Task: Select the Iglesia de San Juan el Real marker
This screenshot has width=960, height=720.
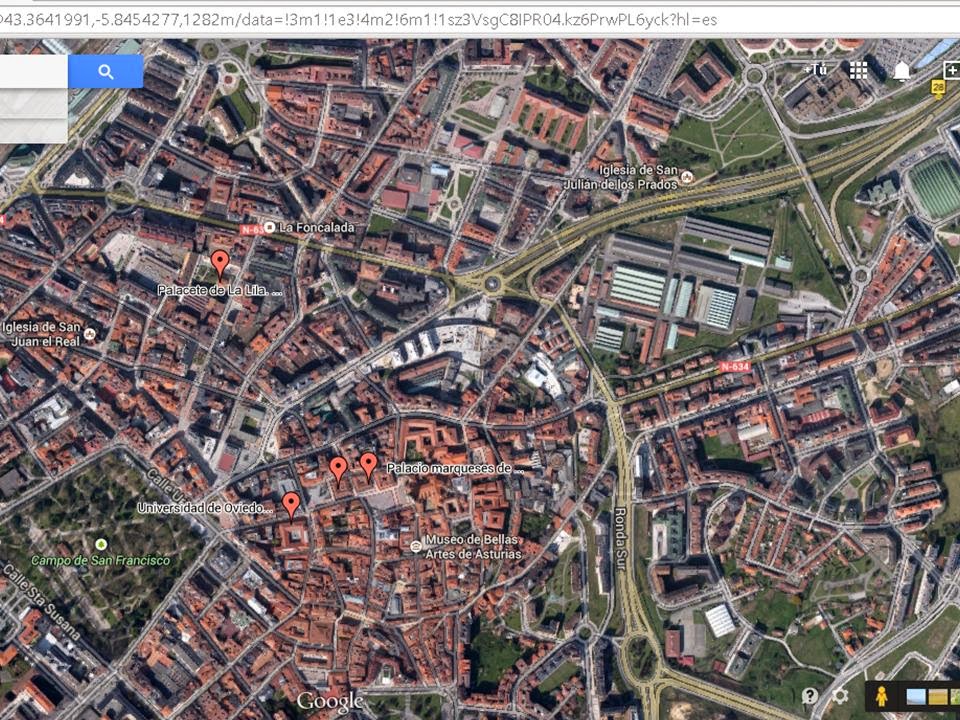Action: click(x=90, y=334)
